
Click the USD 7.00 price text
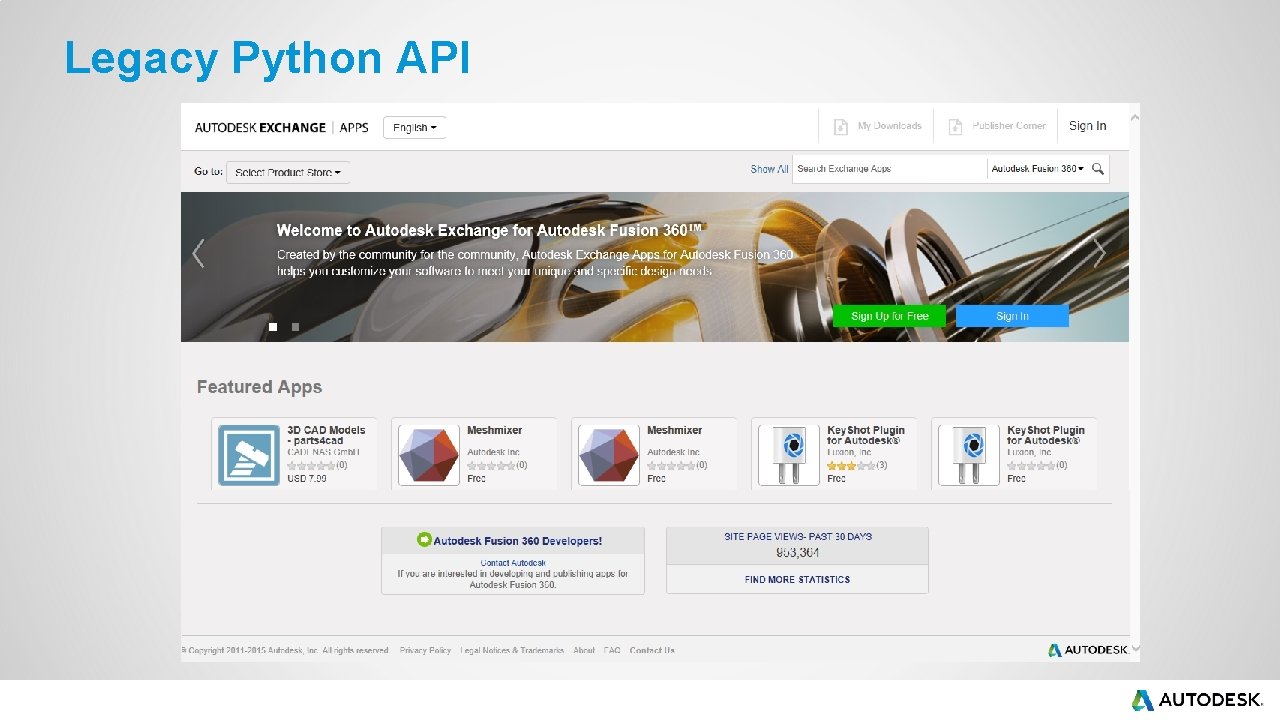(307, 479)
